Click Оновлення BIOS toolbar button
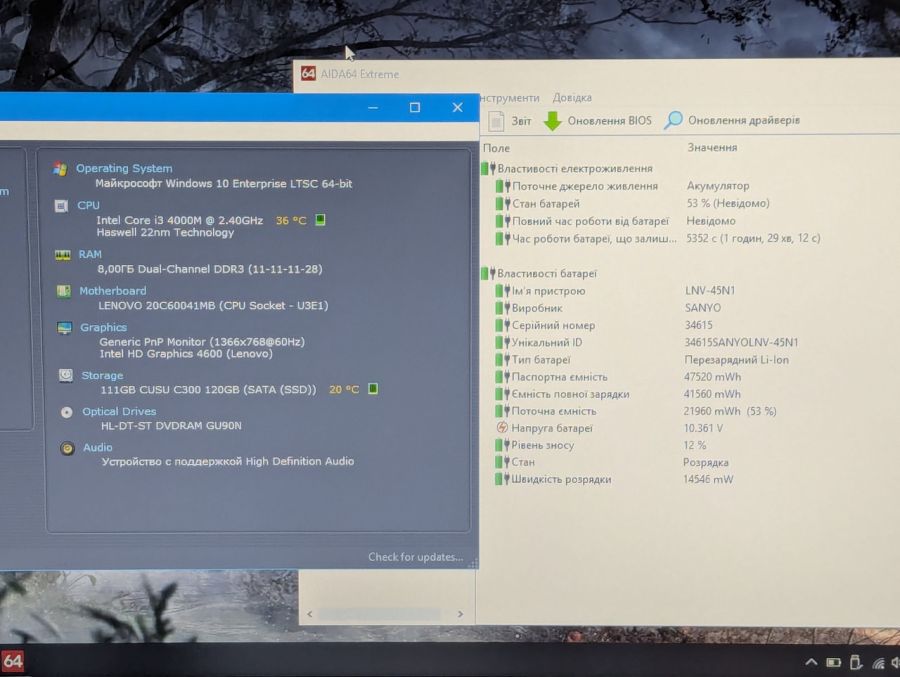The height and width of the screenshot is (677, 900). [598, 121]
